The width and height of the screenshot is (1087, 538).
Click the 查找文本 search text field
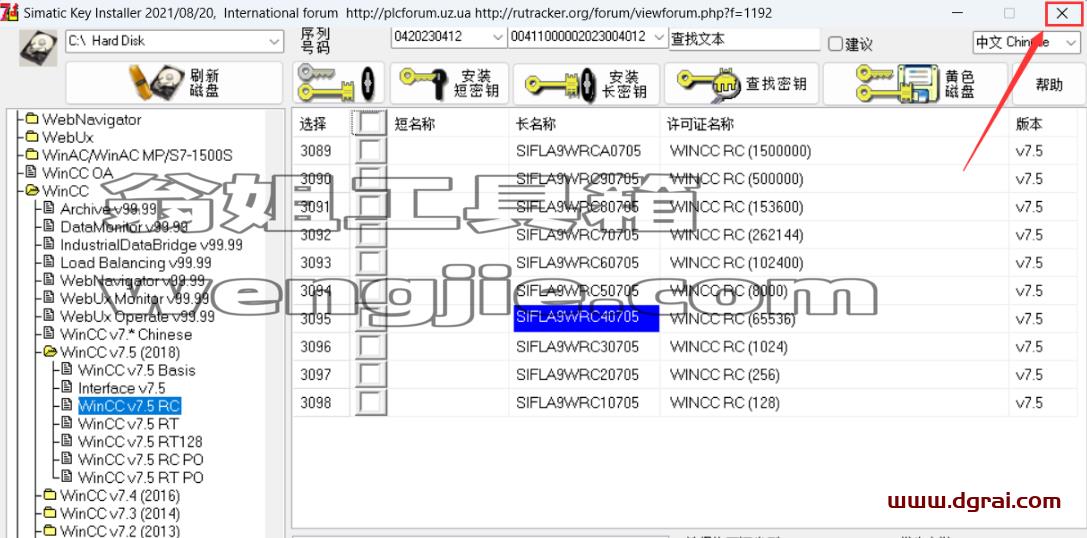[745, 40]
